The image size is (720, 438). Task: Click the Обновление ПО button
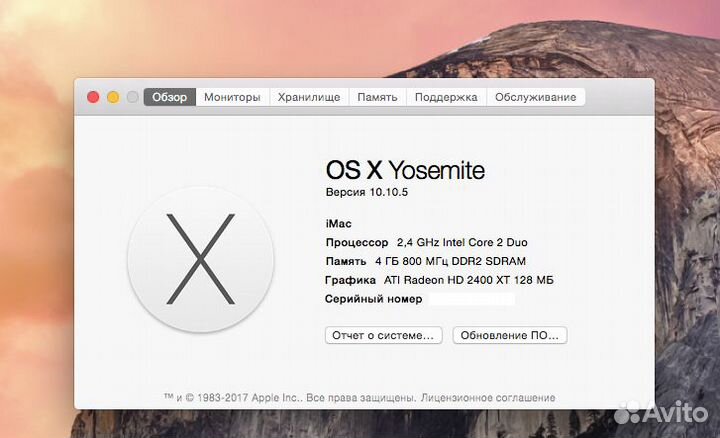coord(510,335)
